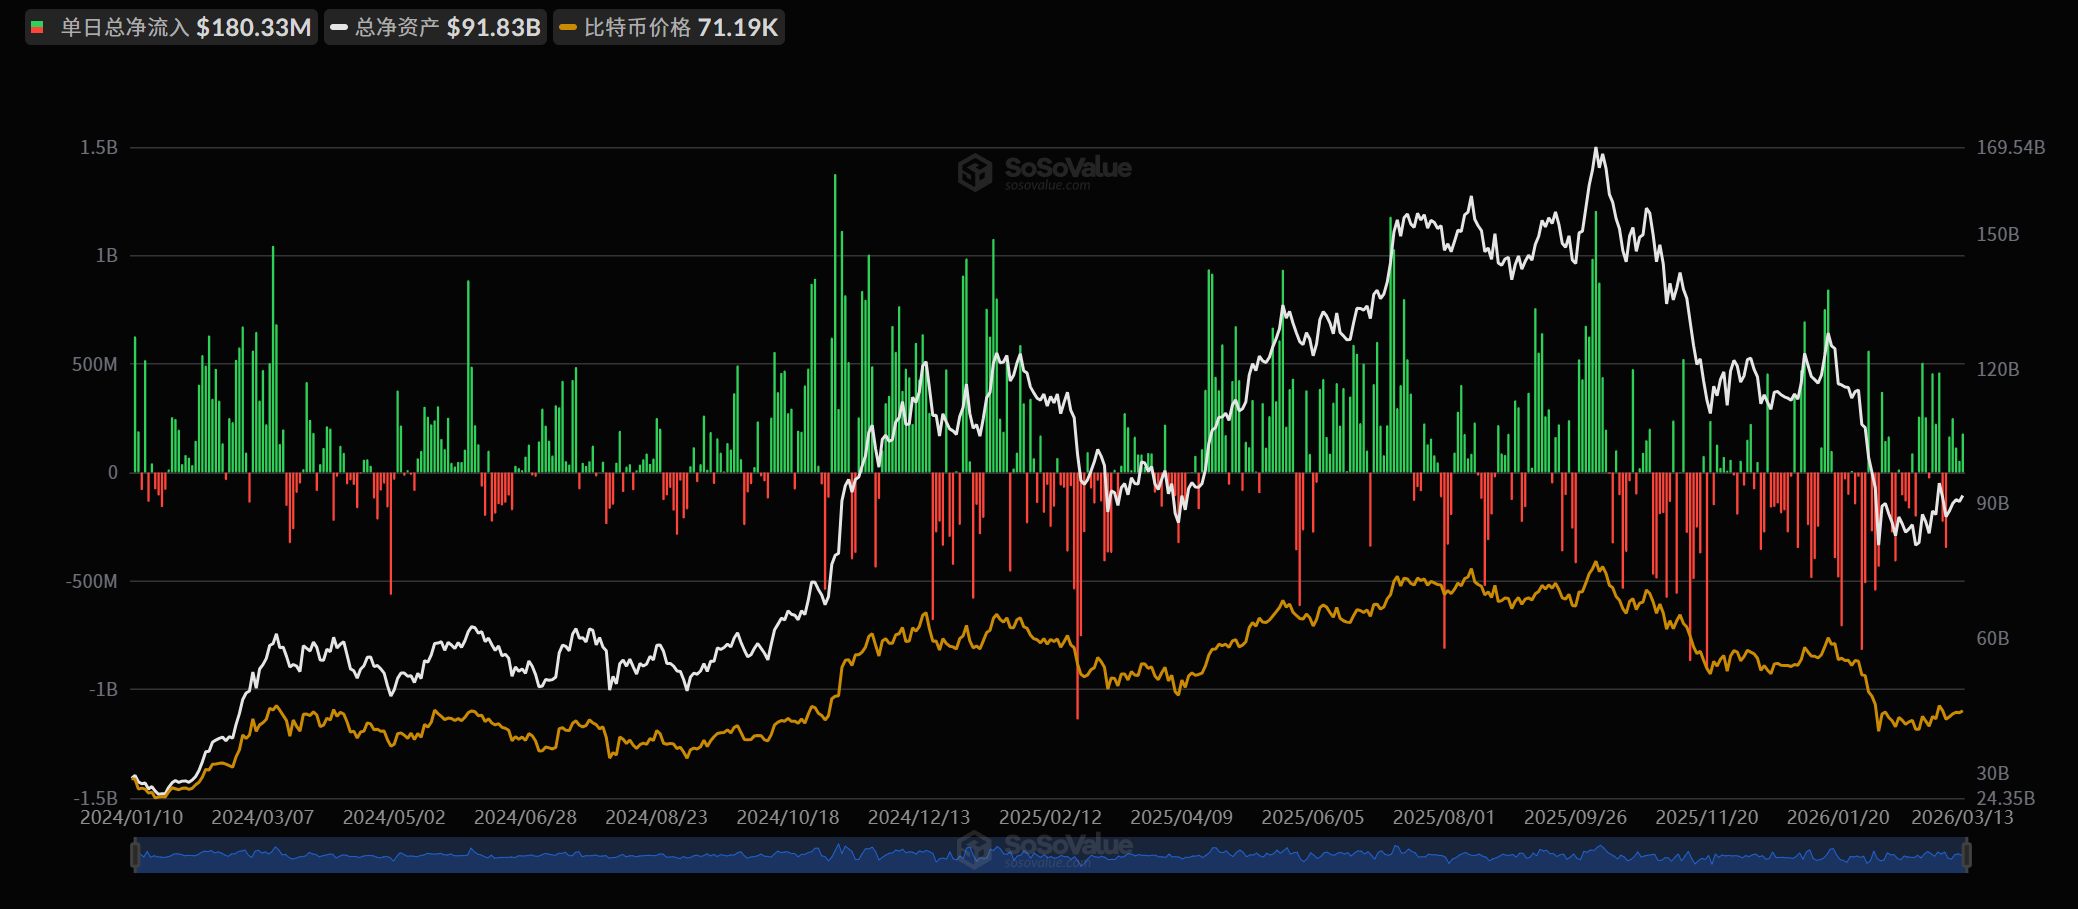Click the 2024/01/10 date axis label
Image resolution: width=2078 pixels, height=909 pixels.
click(131, 818)
